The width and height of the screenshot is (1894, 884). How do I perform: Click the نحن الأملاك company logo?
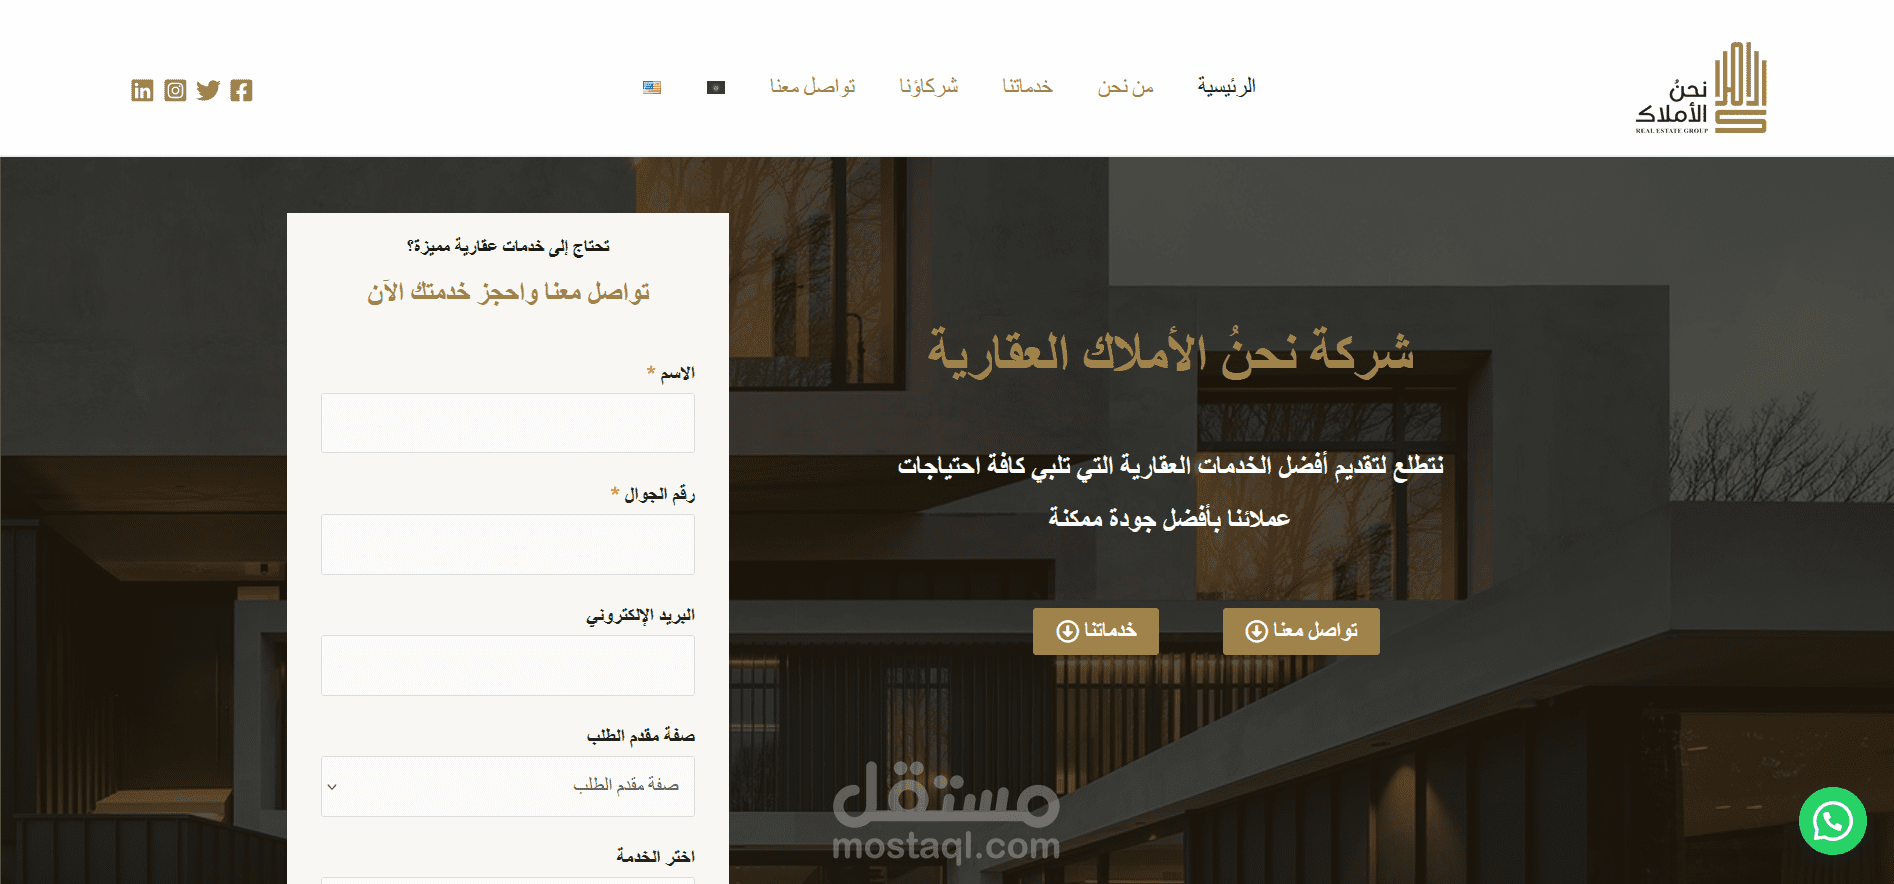1701,88
